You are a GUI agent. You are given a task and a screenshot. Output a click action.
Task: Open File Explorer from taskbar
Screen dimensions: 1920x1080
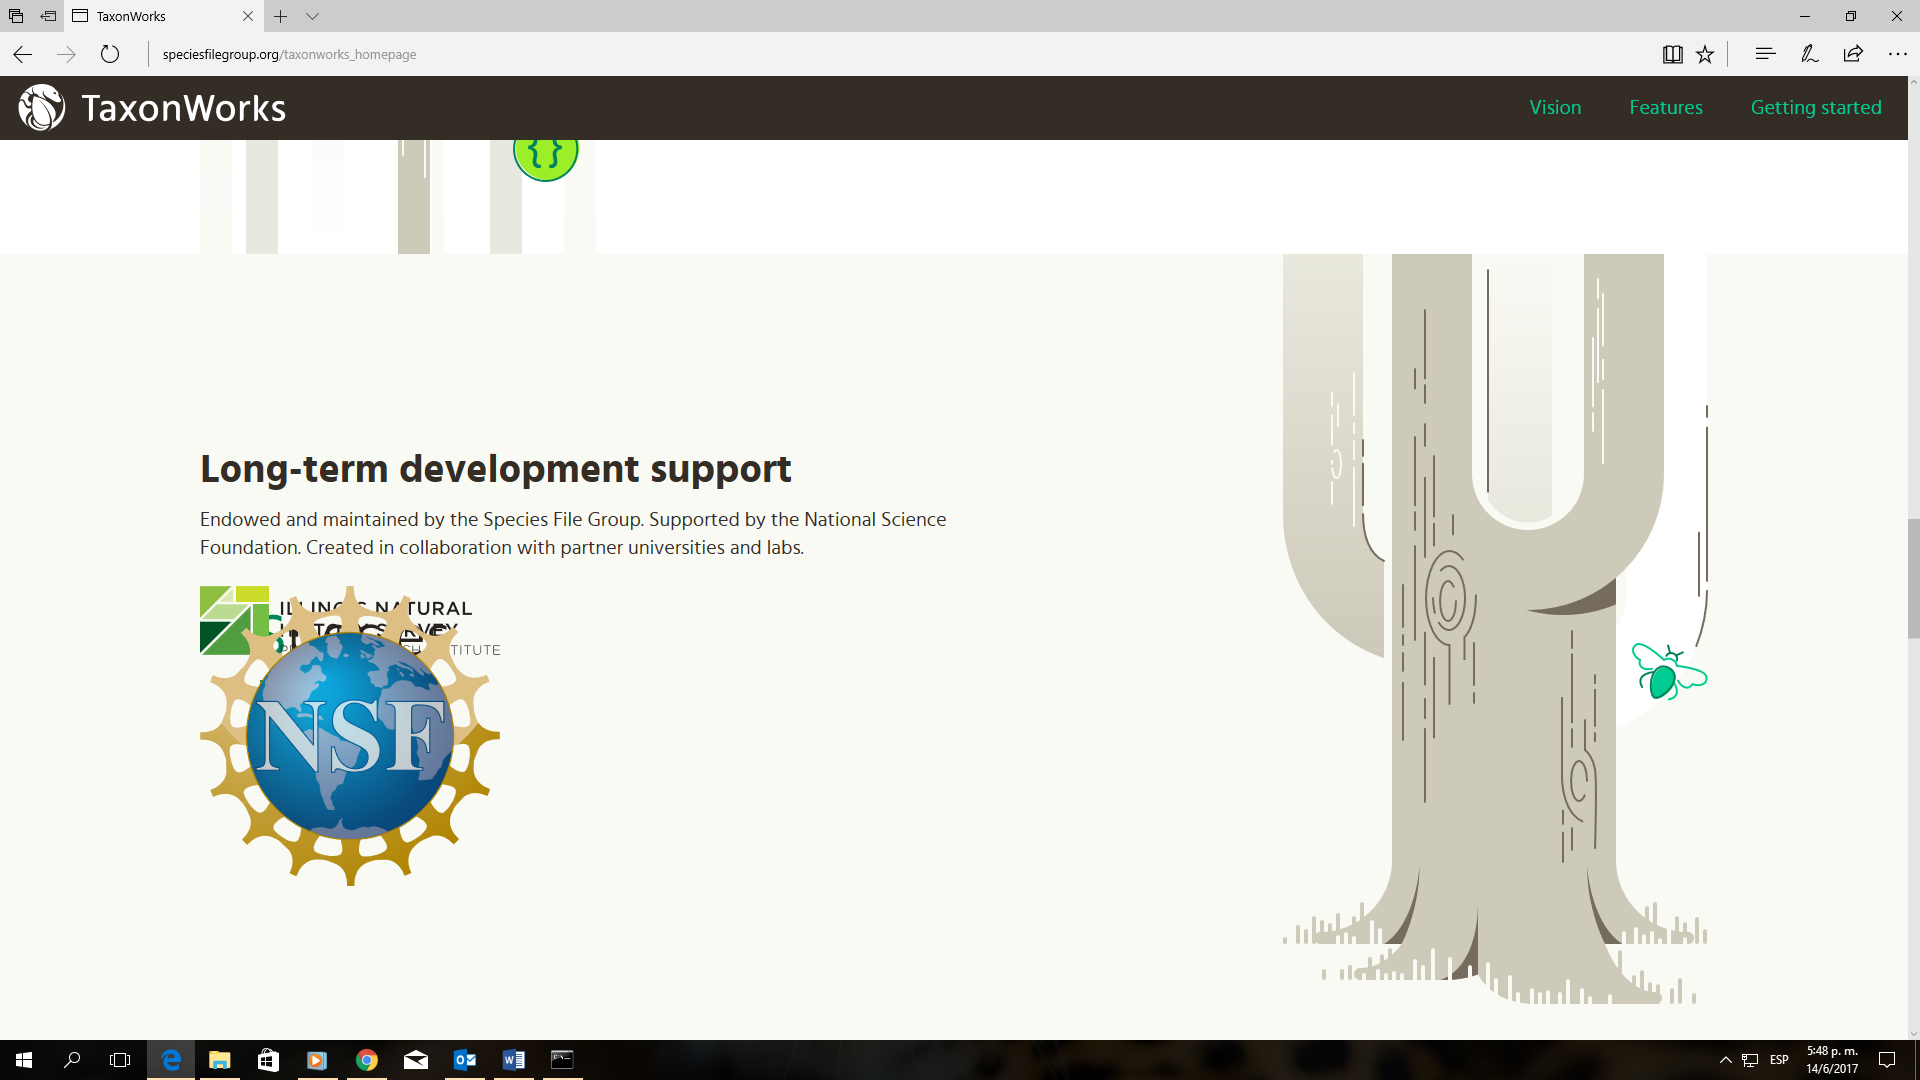coord(219,1060)
